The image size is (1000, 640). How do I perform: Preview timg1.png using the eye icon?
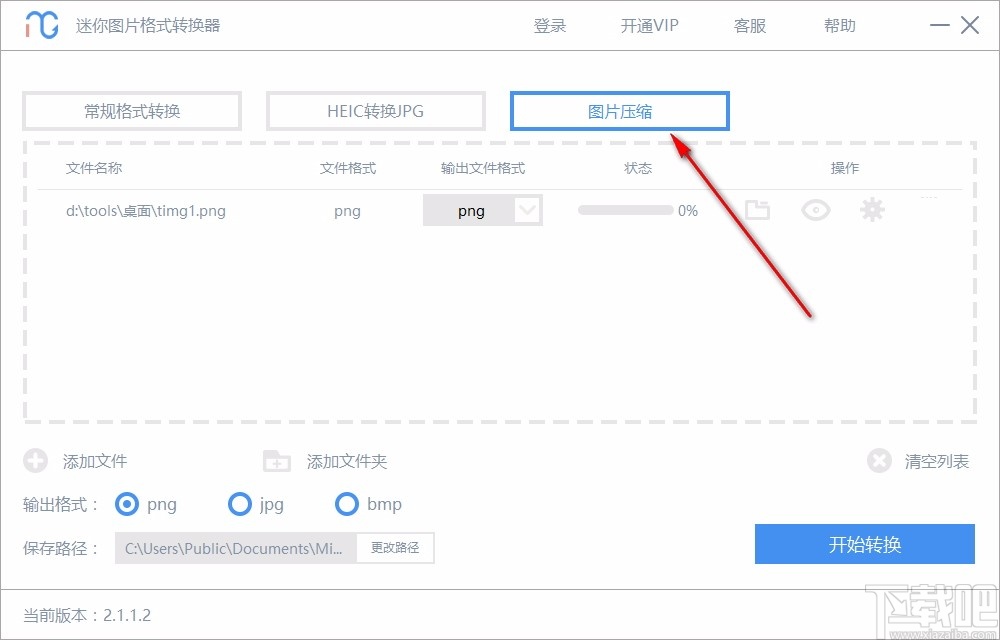click(x=815, y=210)
